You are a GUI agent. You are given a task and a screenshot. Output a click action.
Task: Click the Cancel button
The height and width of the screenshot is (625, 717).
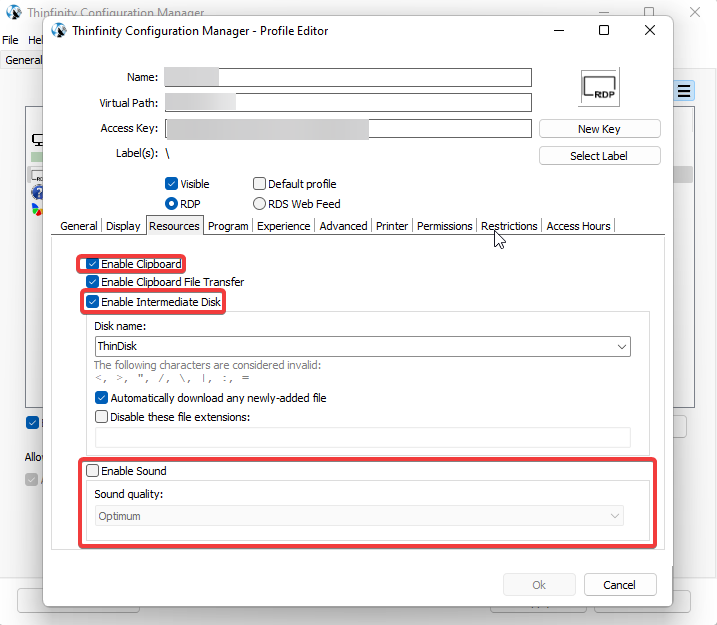(620, 585)
